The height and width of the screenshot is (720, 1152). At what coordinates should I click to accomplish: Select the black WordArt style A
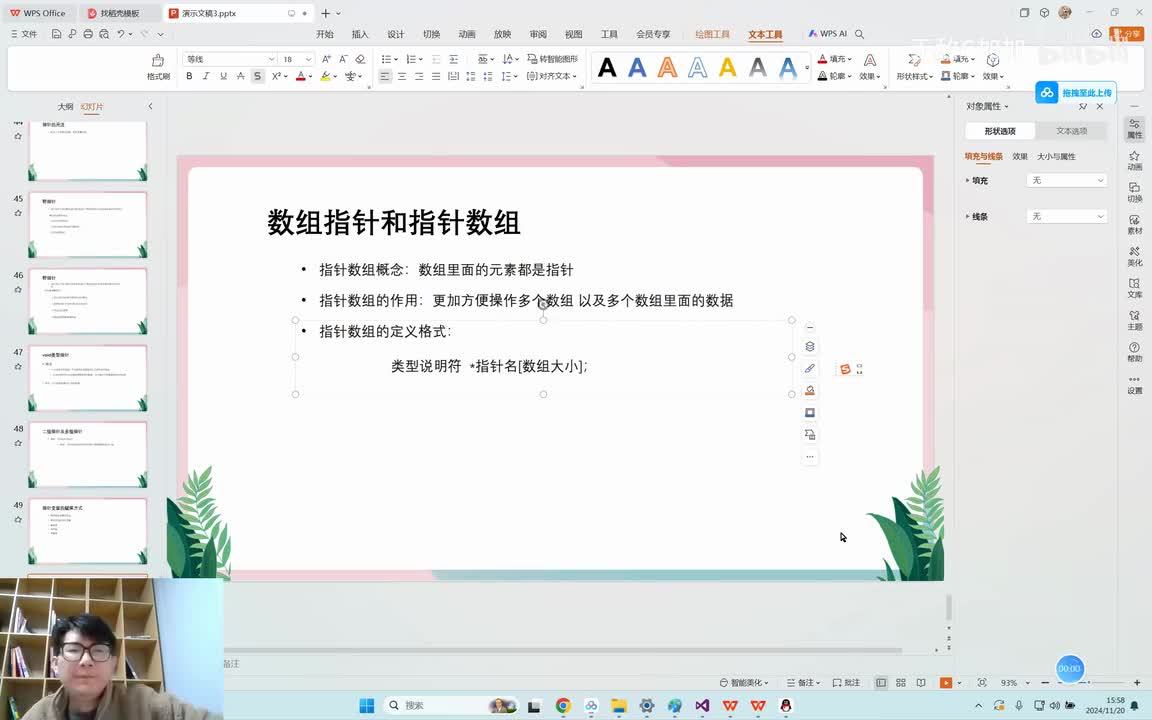tap(607, 68)
